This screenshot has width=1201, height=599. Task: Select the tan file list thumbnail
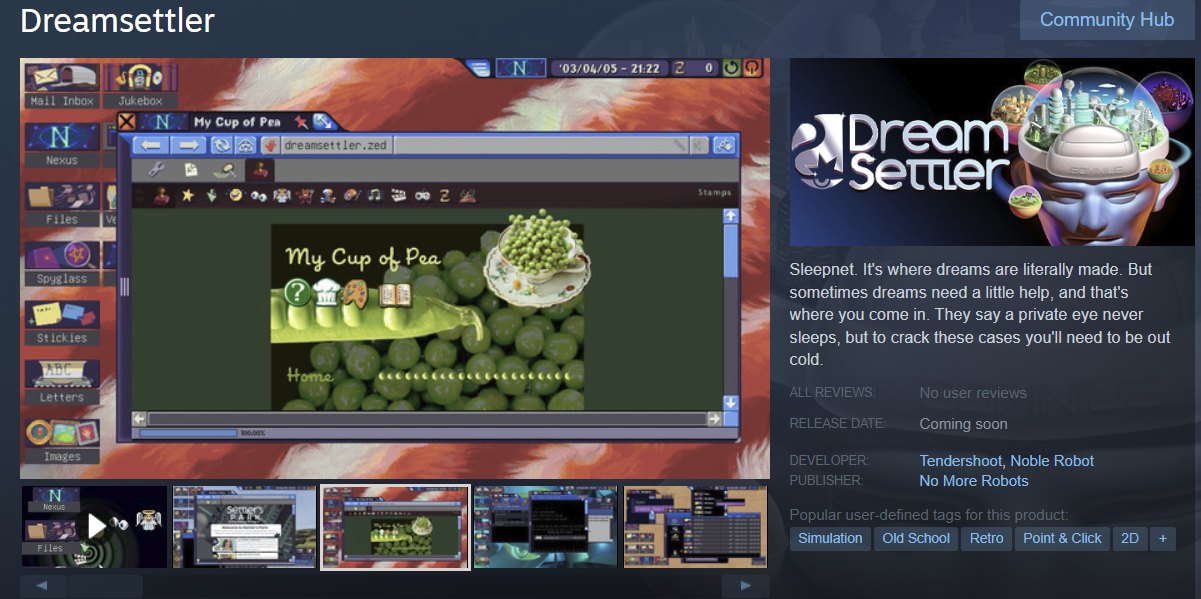point(696,527)
